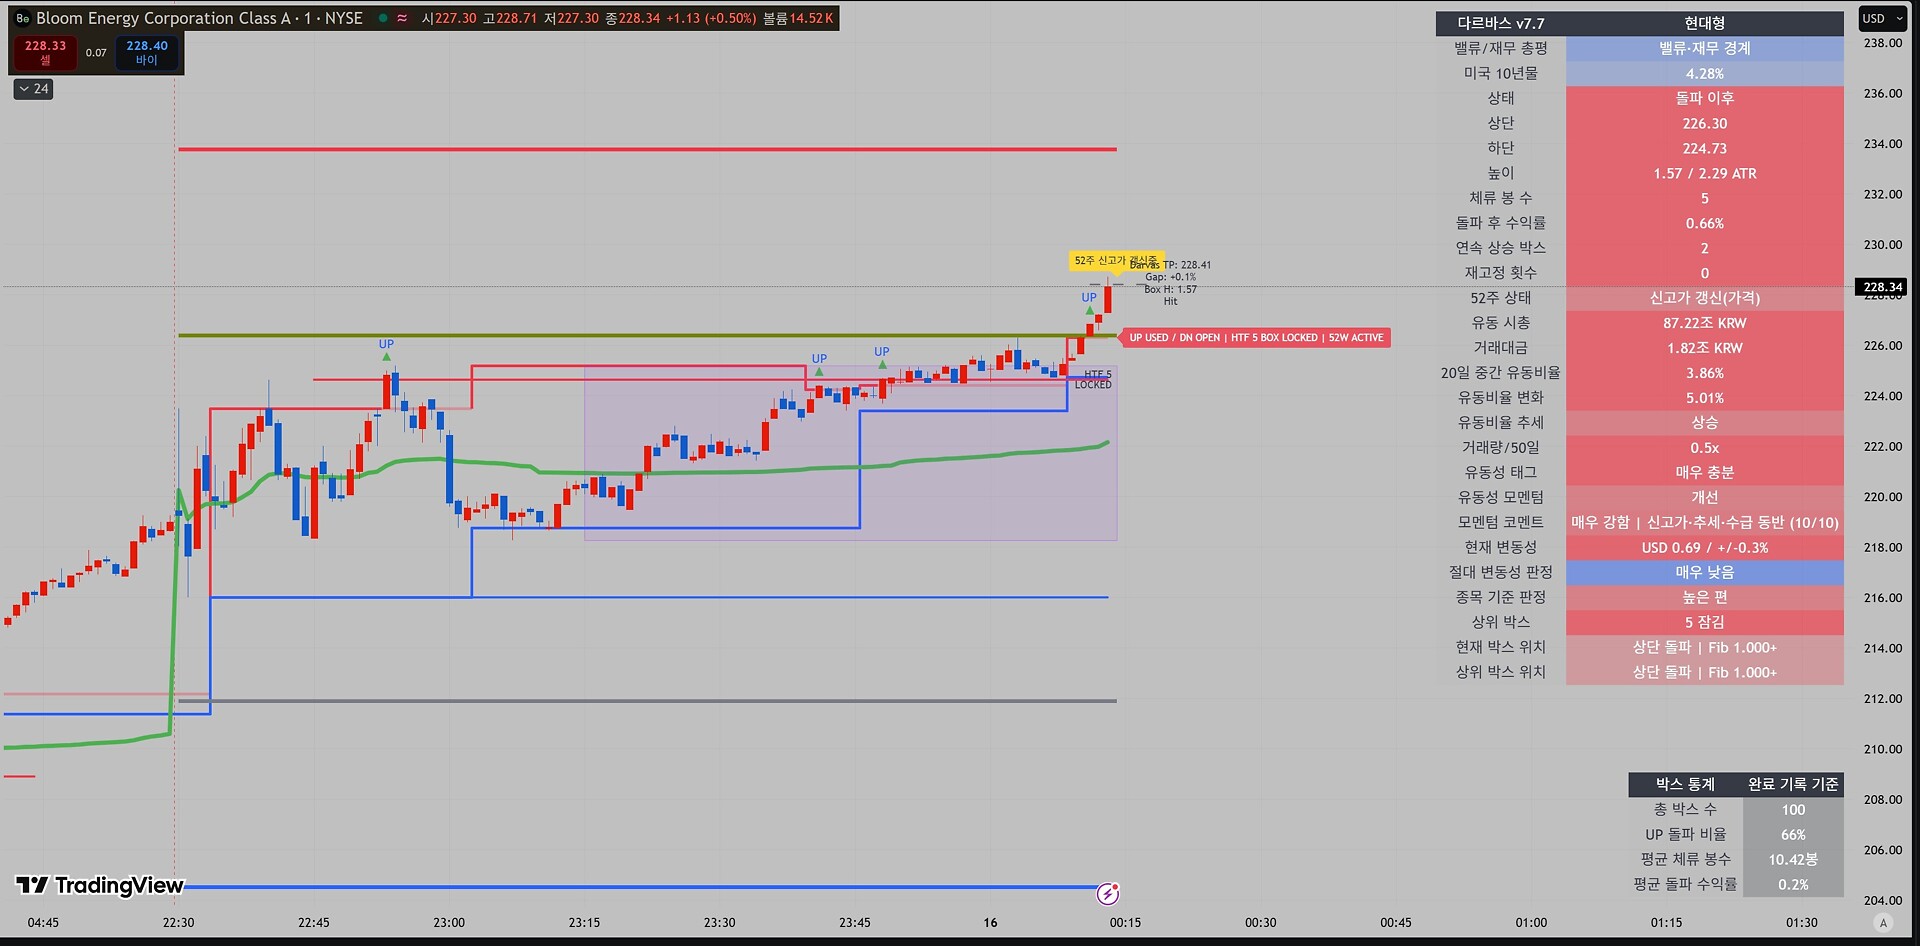Click the 23:00 time axis label
This screenshot has width=1920, height=946.
(x=449, y=923)
